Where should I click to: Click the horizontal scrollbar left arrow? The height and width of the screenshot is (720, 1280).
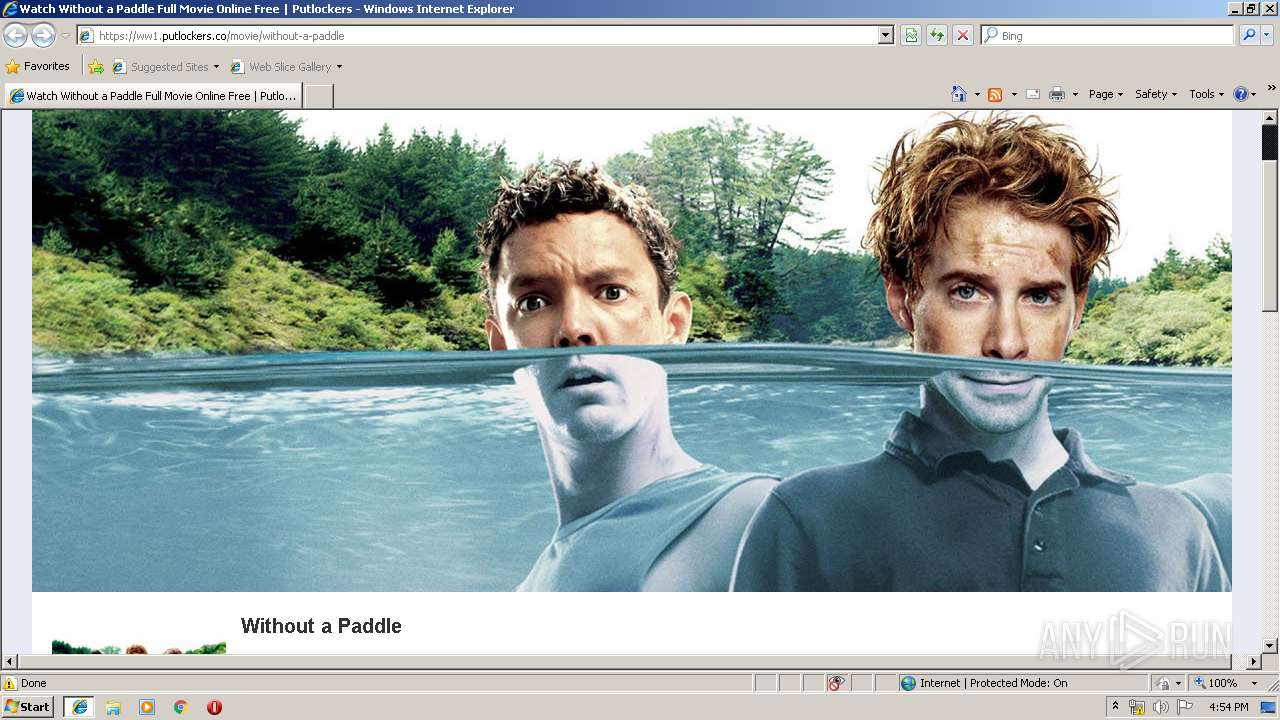pos(10,662)
